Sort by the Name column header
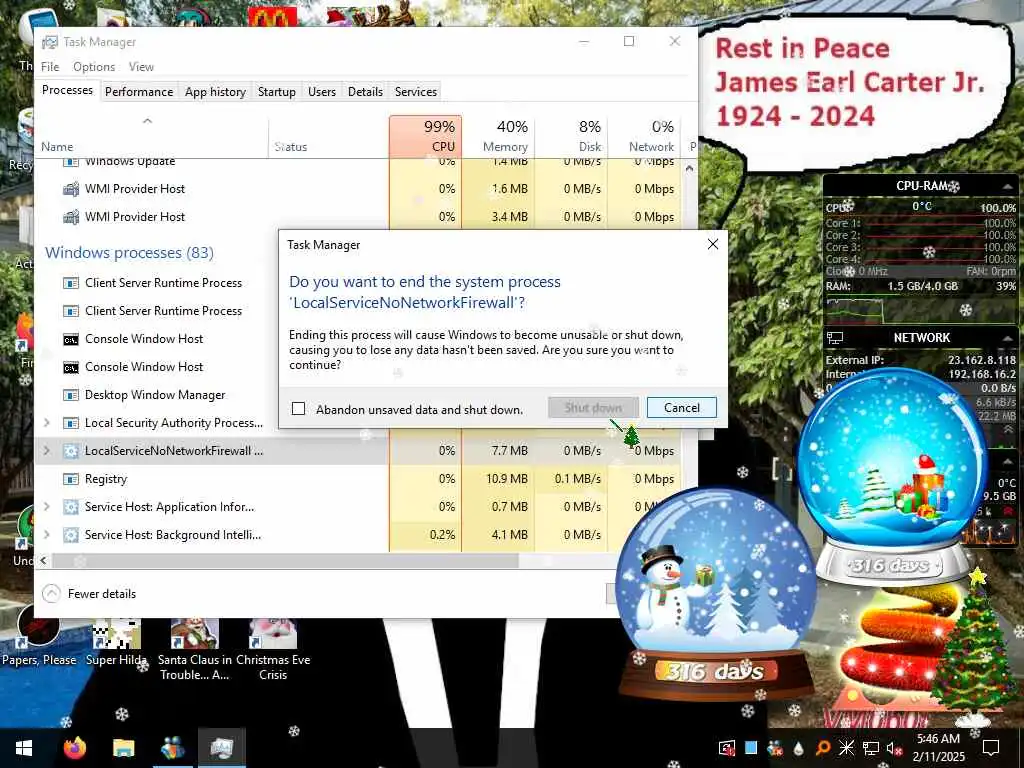Screen dimensions: 1024x768 pos(152,136)
